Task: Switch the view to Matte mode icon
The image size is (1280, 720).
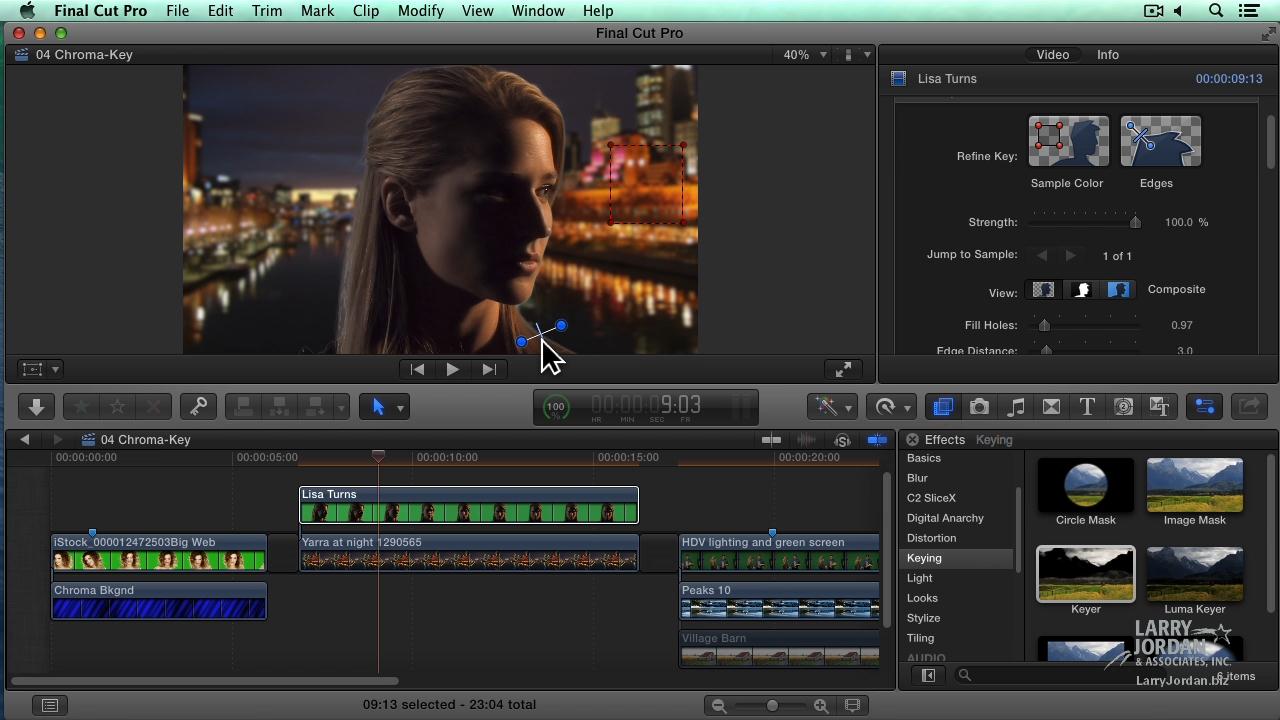Action: pos(1081,290)
